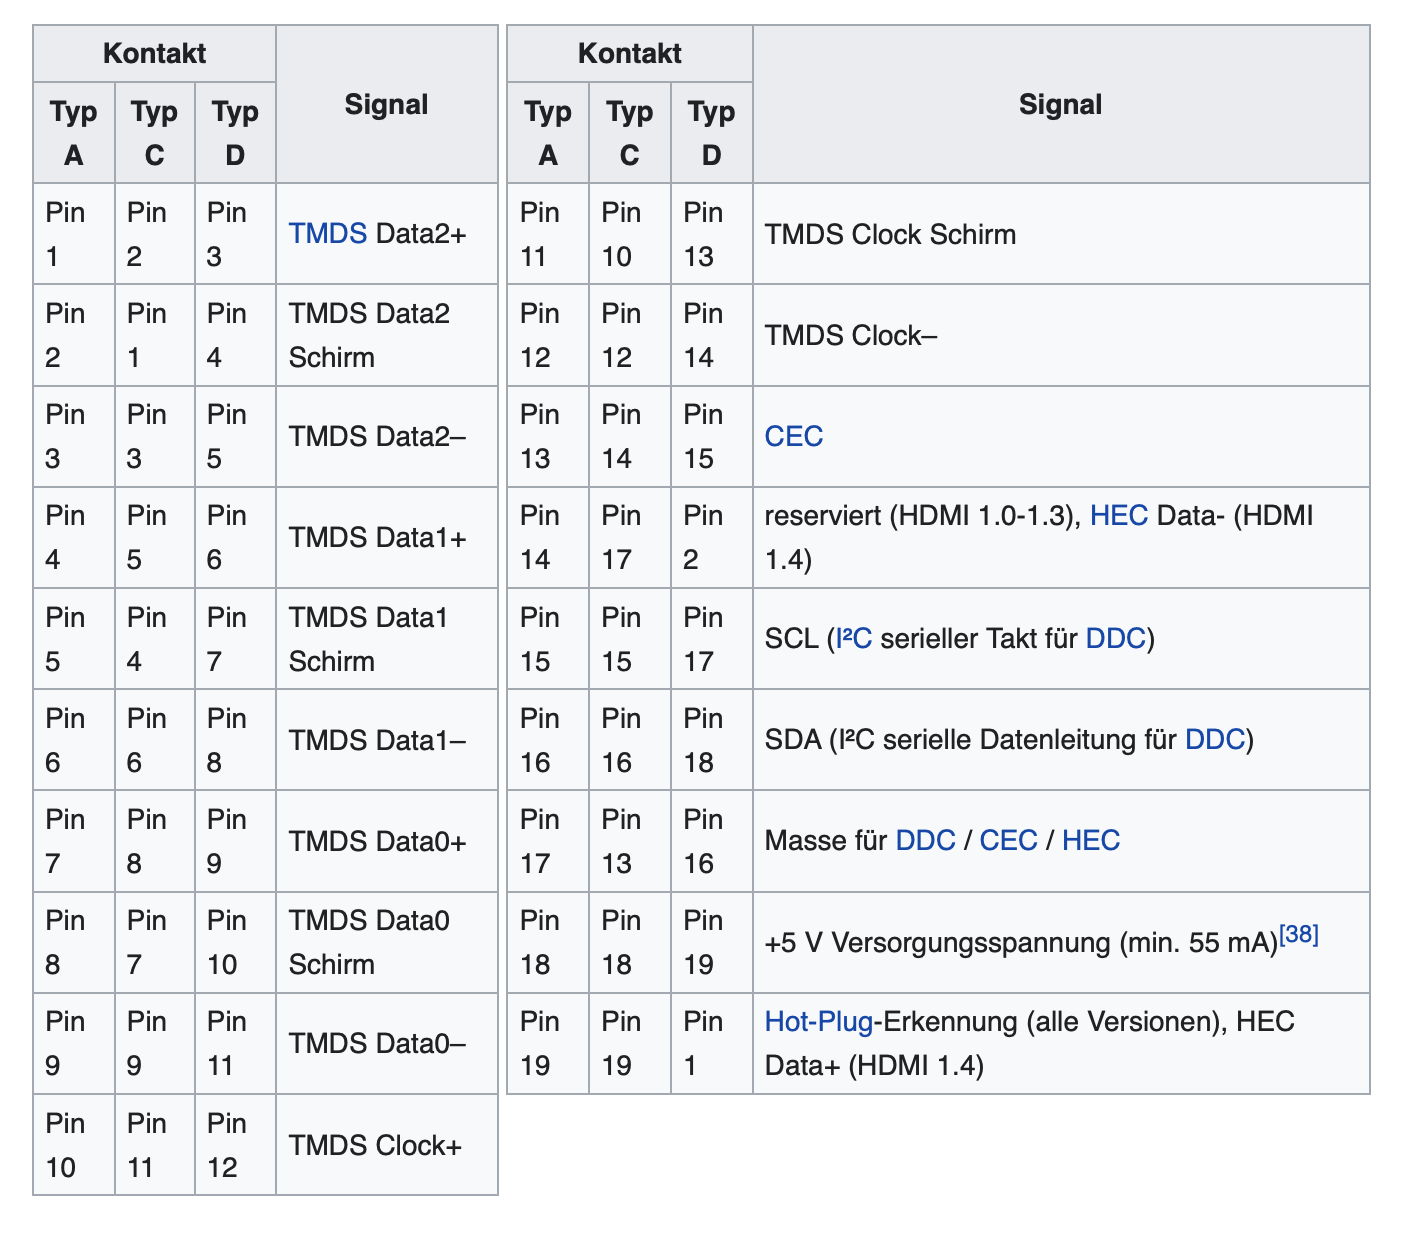Screen dimensions: 1406x1242
Task: Select the 'TMDS Data0–' cell
Action: pos(387,1044)
